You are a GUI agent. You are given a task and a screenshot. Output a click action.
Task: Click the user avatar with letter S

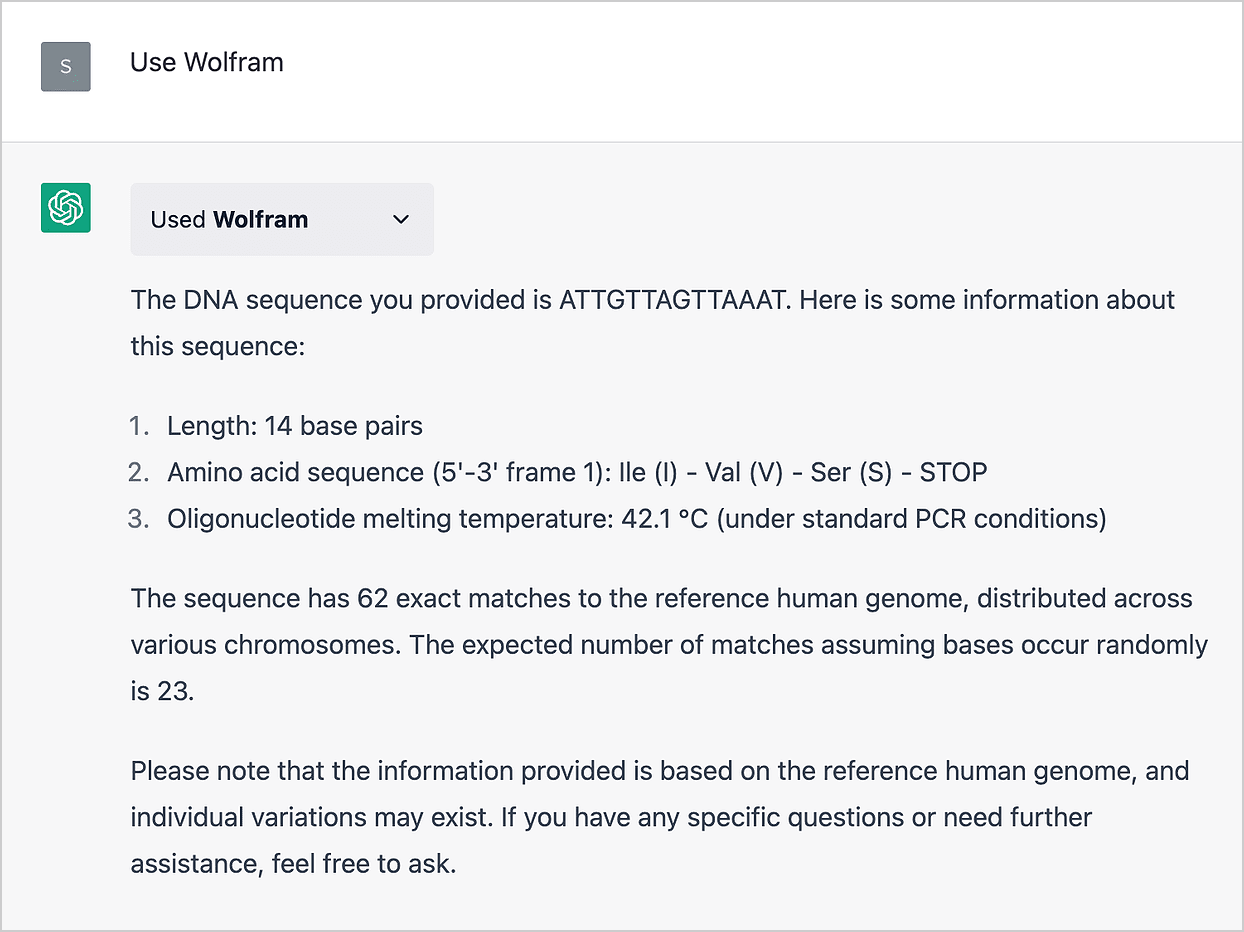66,67
